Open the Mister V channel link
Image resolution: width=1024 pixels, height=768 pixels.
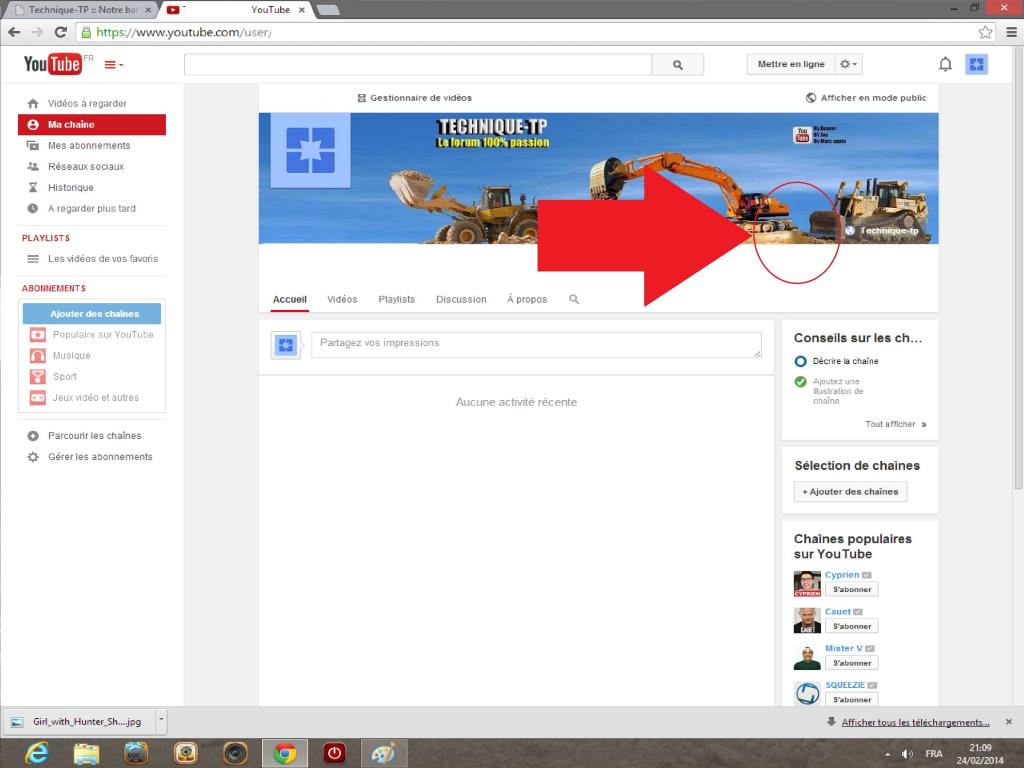coord(843,648)
